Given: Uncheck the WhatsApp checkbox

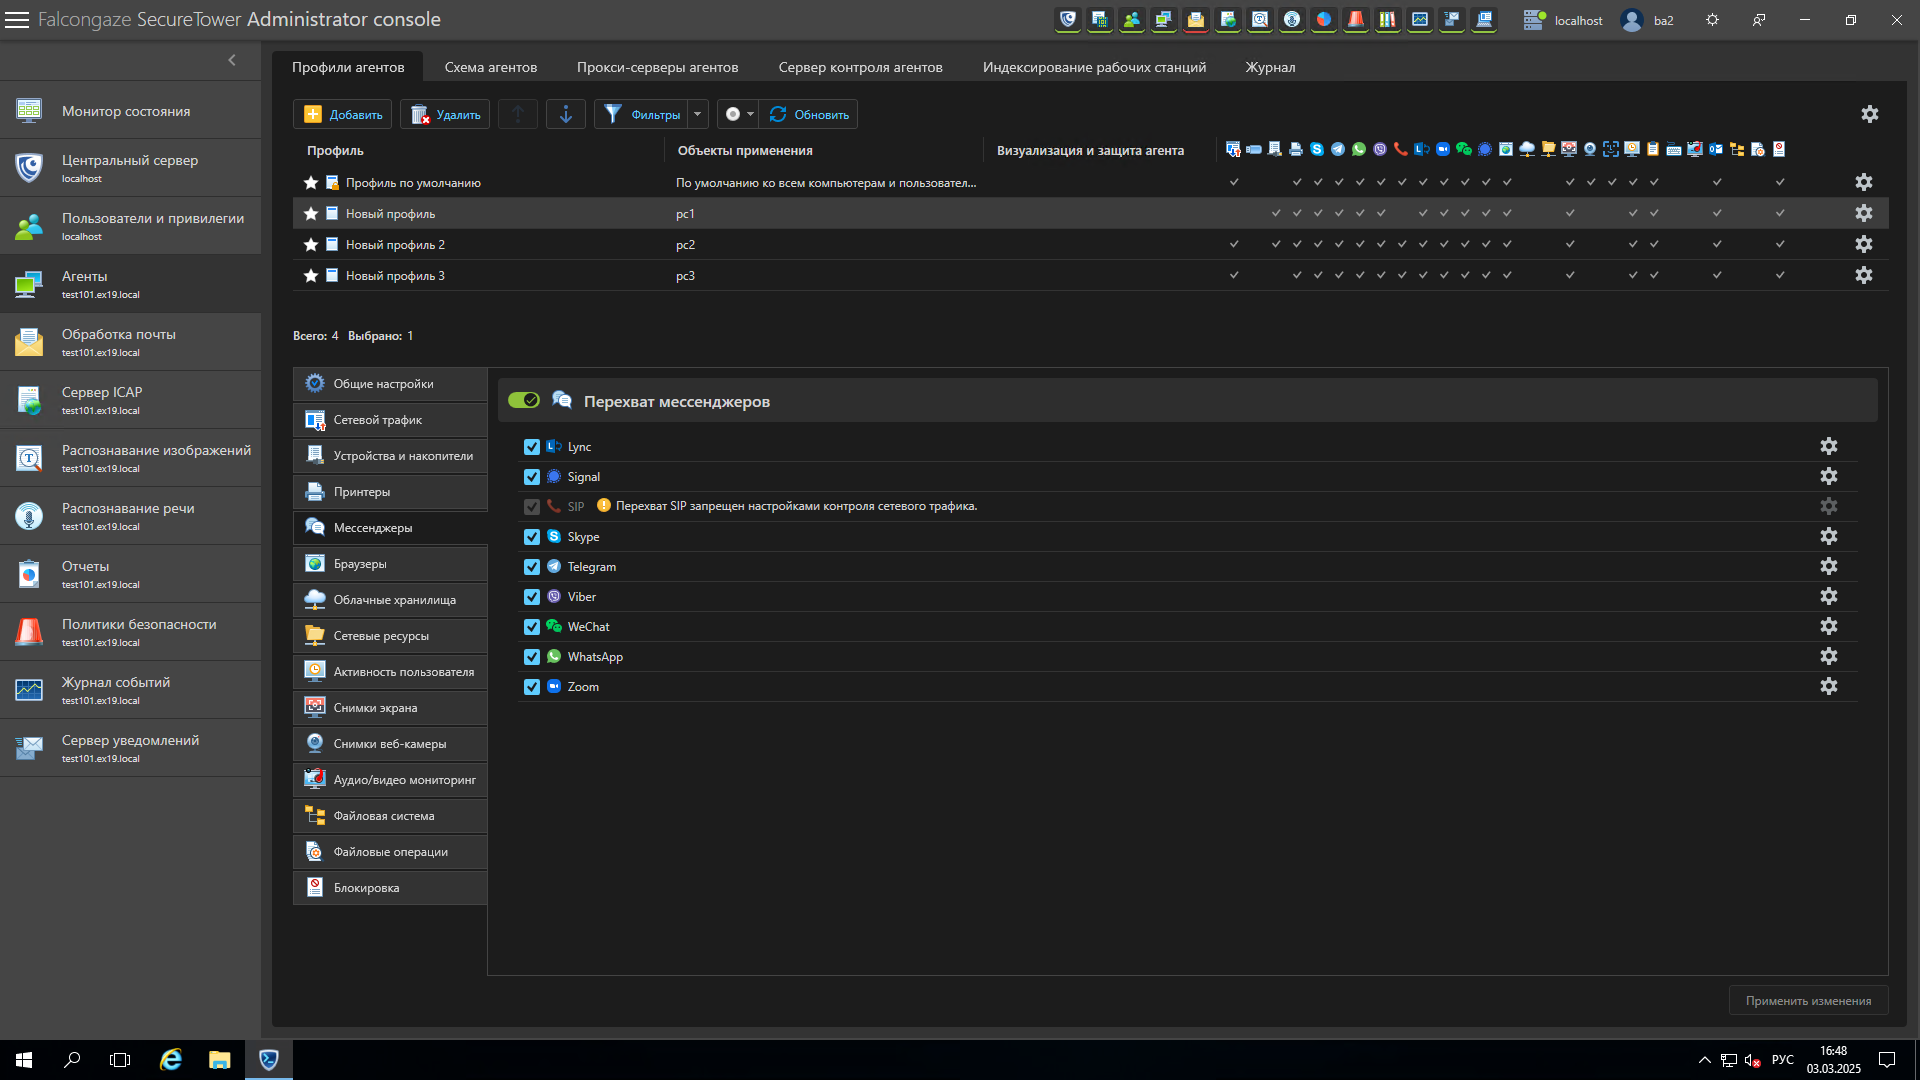Looking at the screenshot, I should click(532, 657).
